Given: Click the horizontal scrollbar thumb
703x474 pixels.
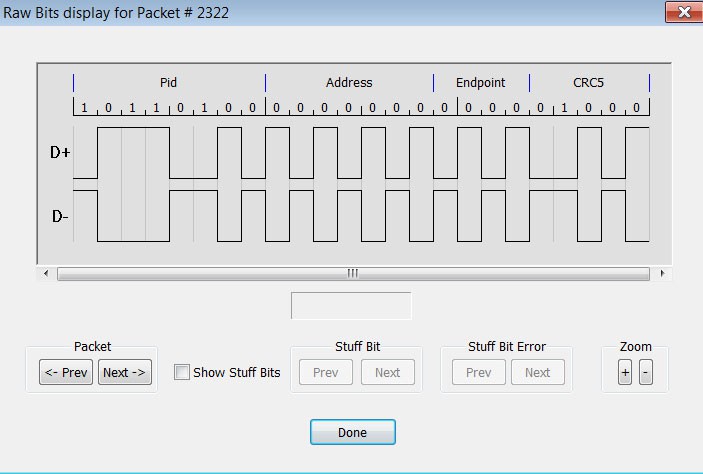Looking at the screenshot, I should 353,274.
